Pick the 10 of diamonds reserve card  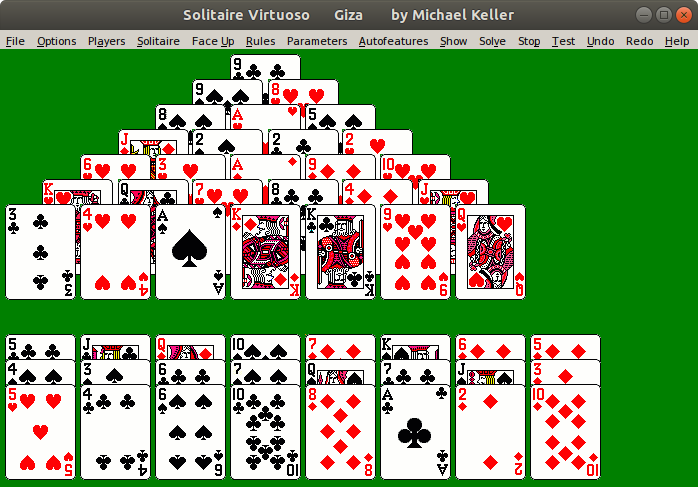click(566, 432)
